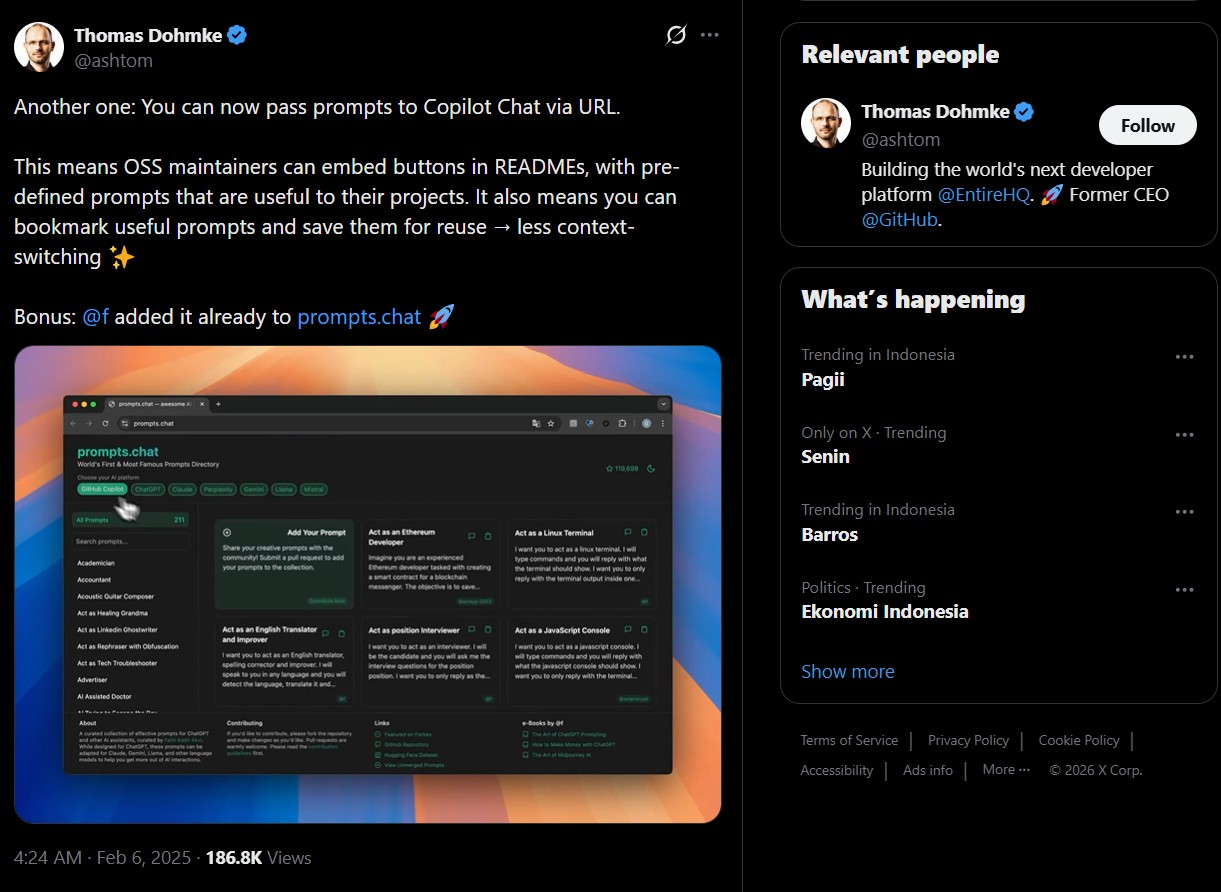Follow Thomas Dohmke

point(1147,125)
